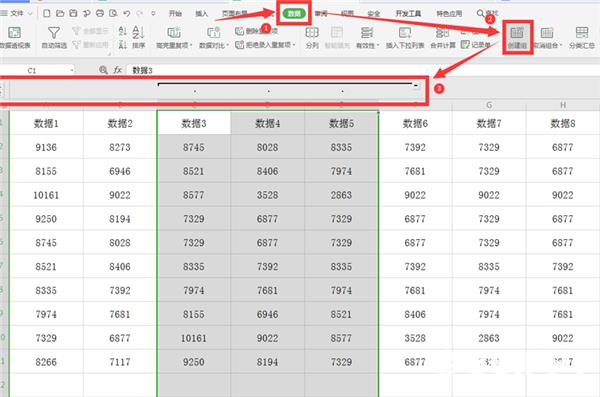Select 10161 in the 数据1 column
The height and width of the screenshot is (397, 600).
pos(46,195)
